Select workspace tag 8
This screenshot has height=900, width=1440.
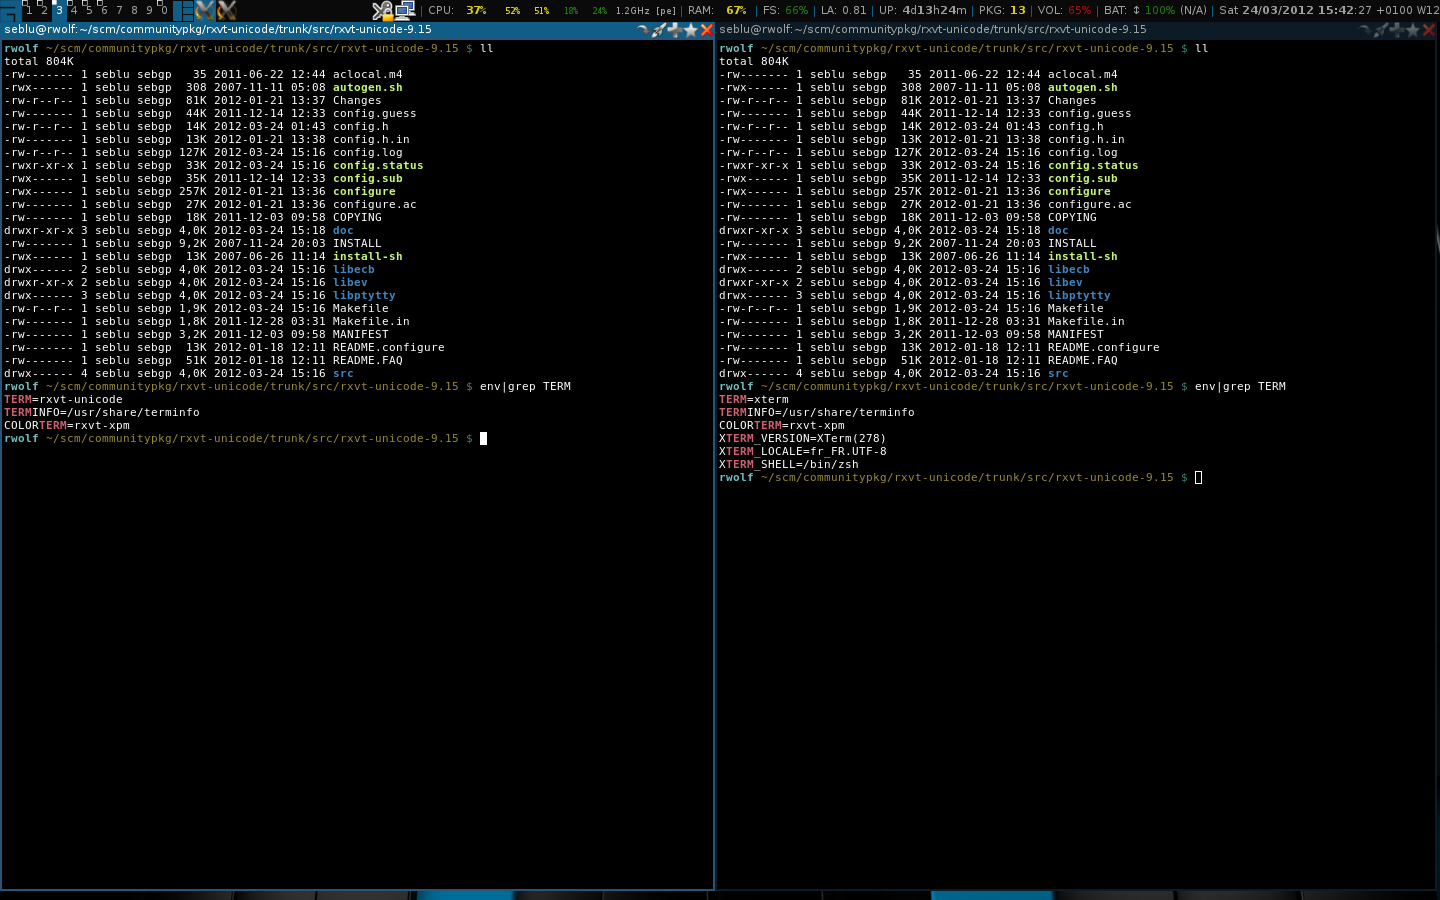pyautogui.click(x=134, y=10)
